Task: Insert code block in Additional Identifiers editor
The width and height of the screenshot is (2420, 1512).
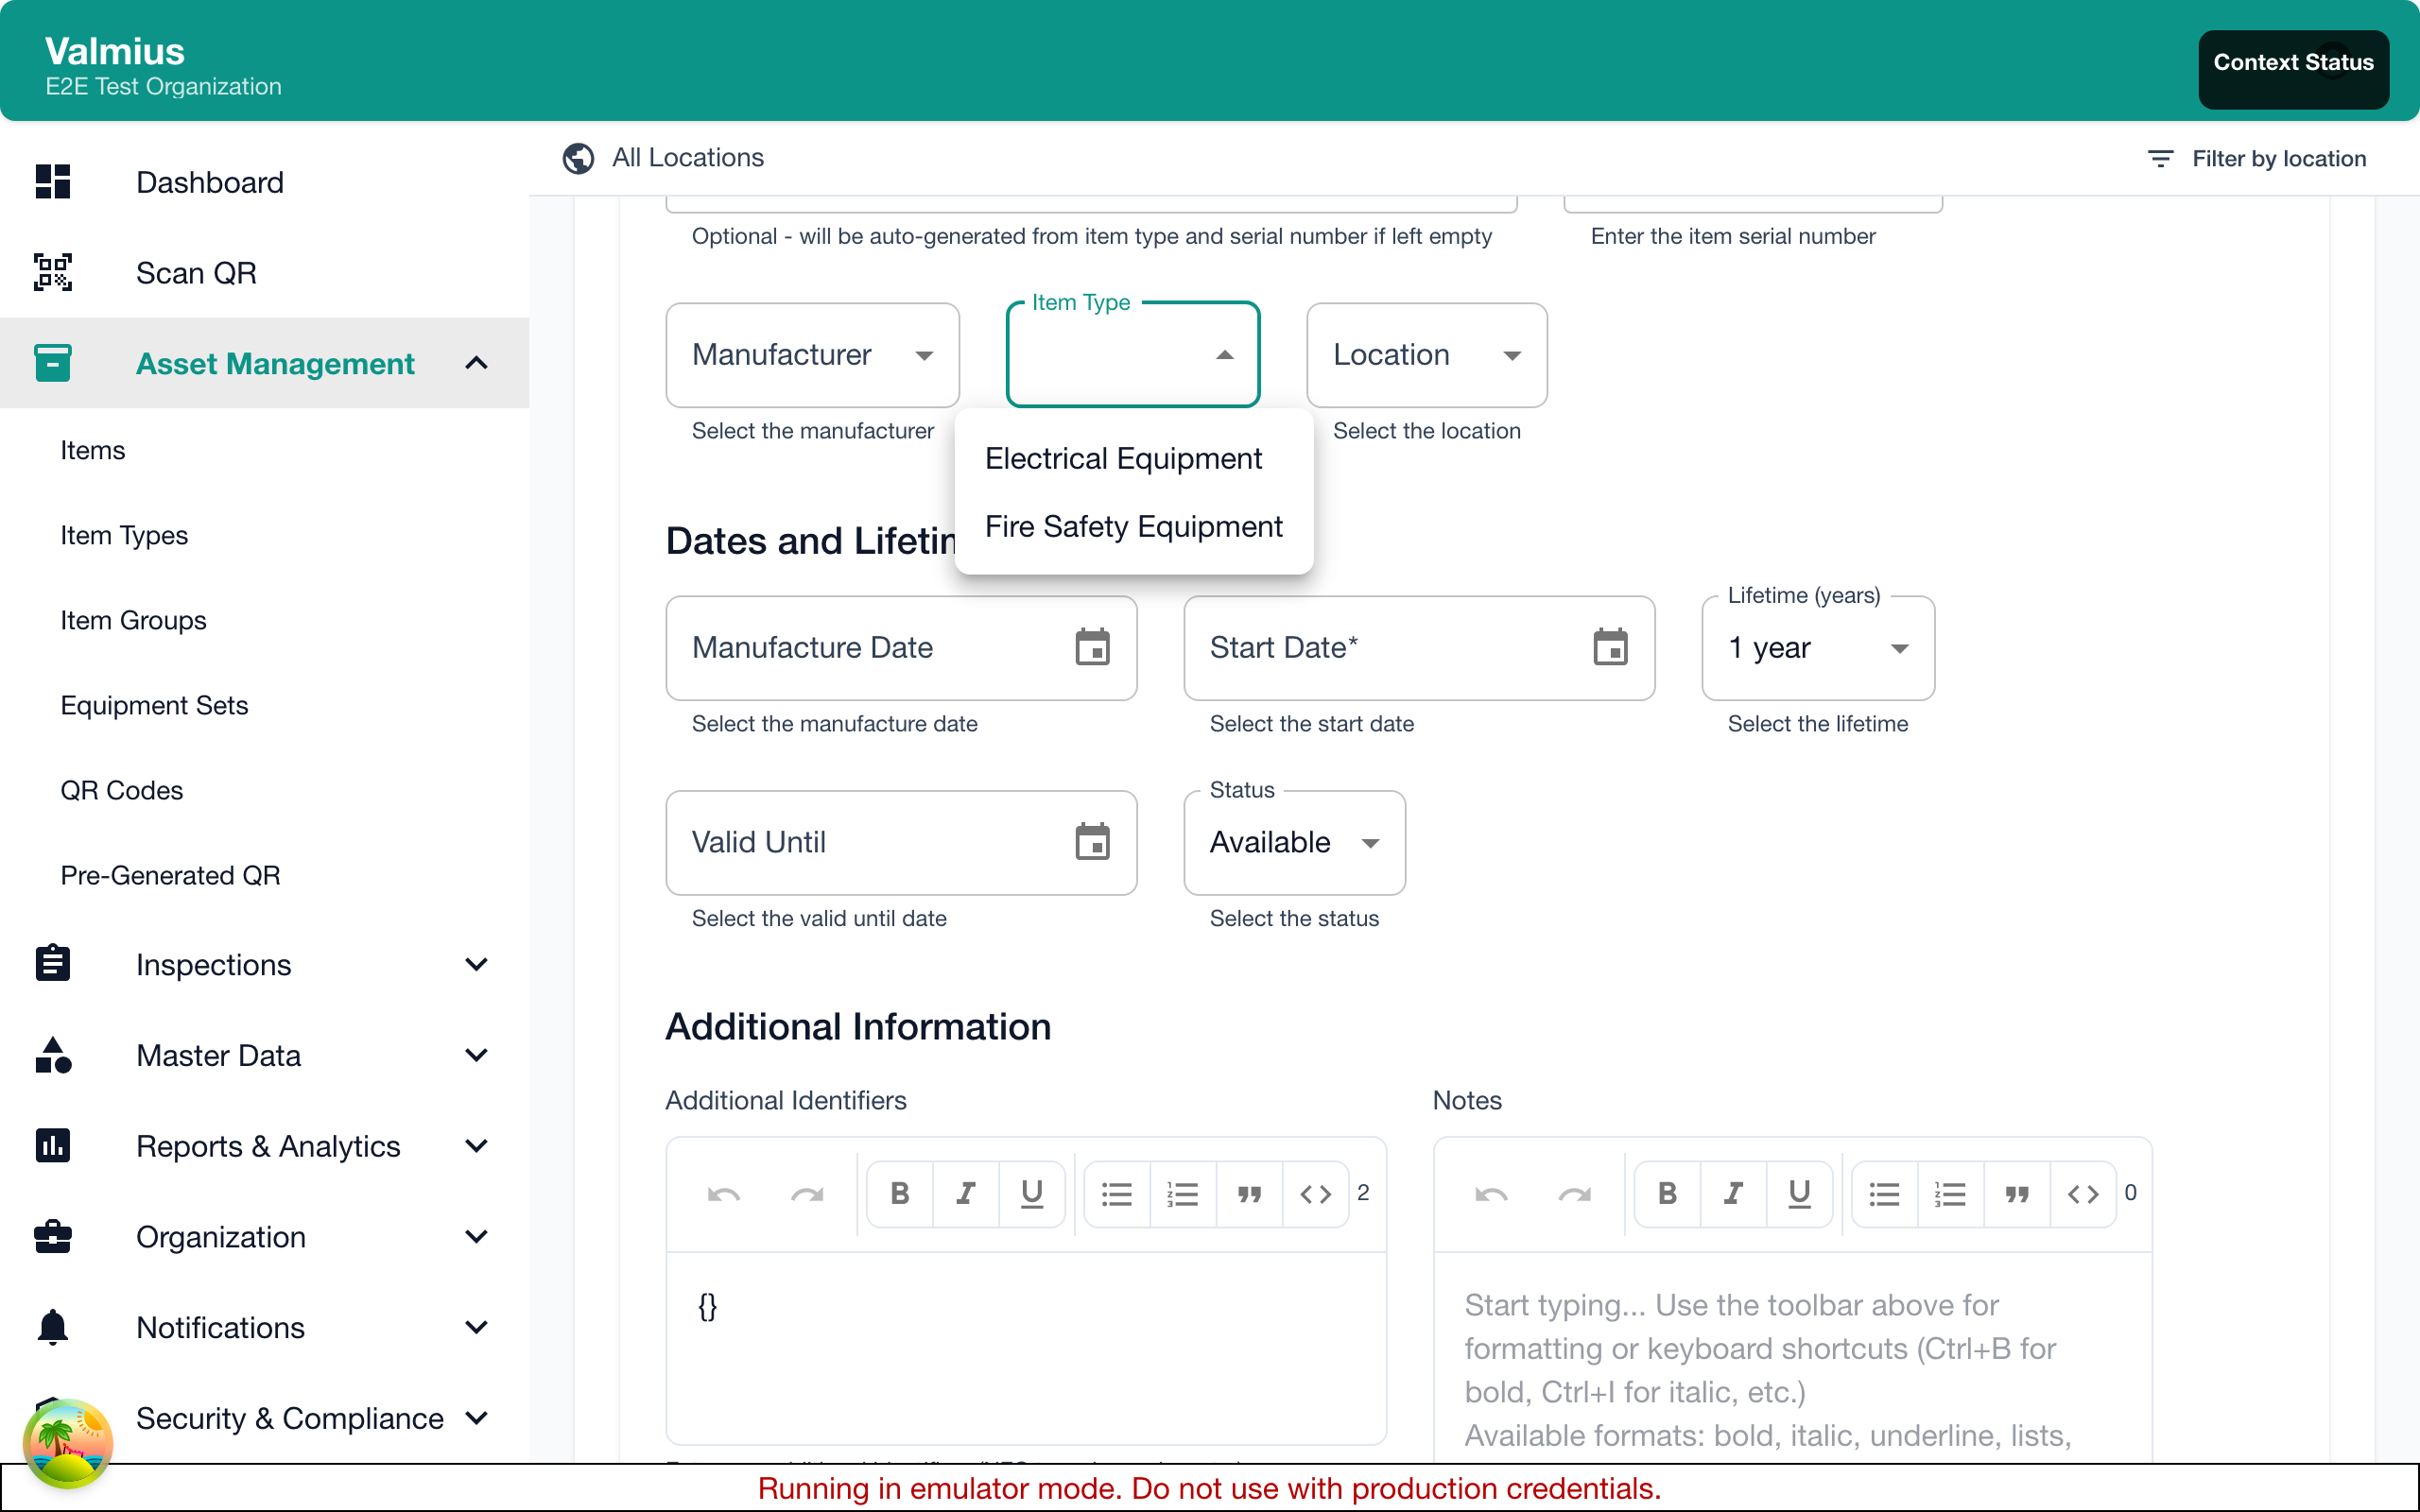Action: click(1315, 1194)
